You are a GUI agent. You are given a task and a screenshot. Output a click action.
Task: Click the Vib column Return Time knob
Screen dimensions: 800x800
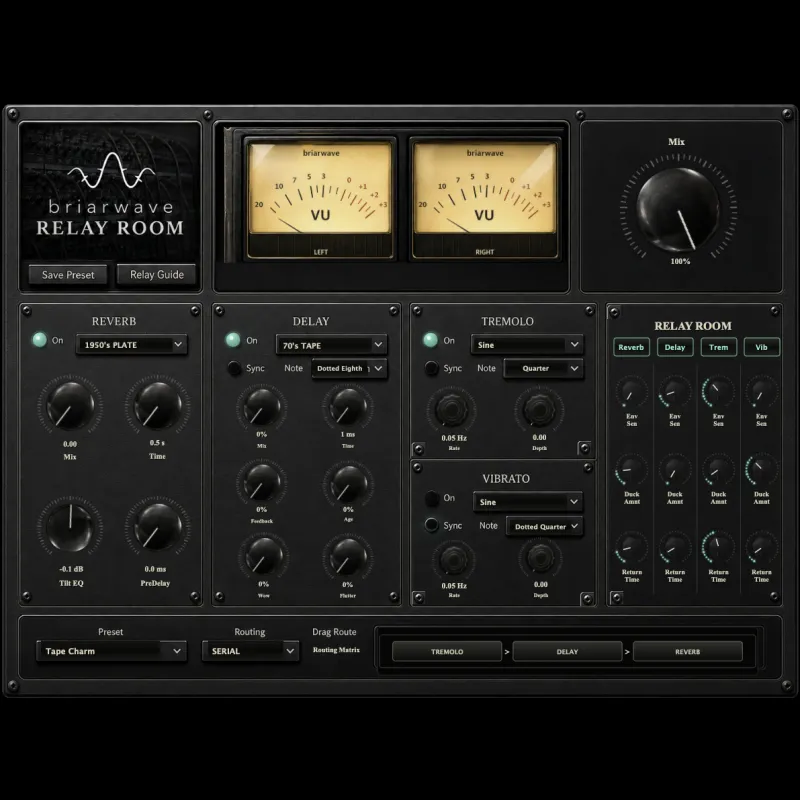pyautogui.click(x=761, y=548)
